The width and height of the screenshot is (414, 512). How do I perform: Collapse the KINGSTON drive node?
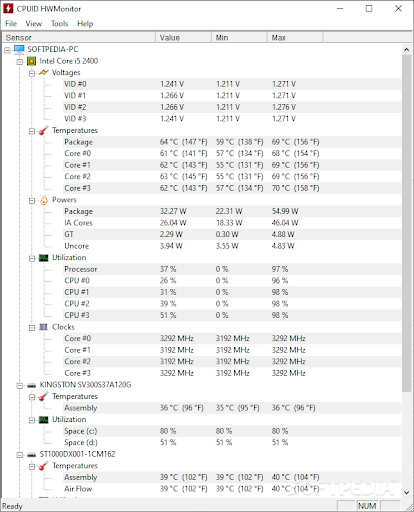pyautogui.click(x=20, y=386)
